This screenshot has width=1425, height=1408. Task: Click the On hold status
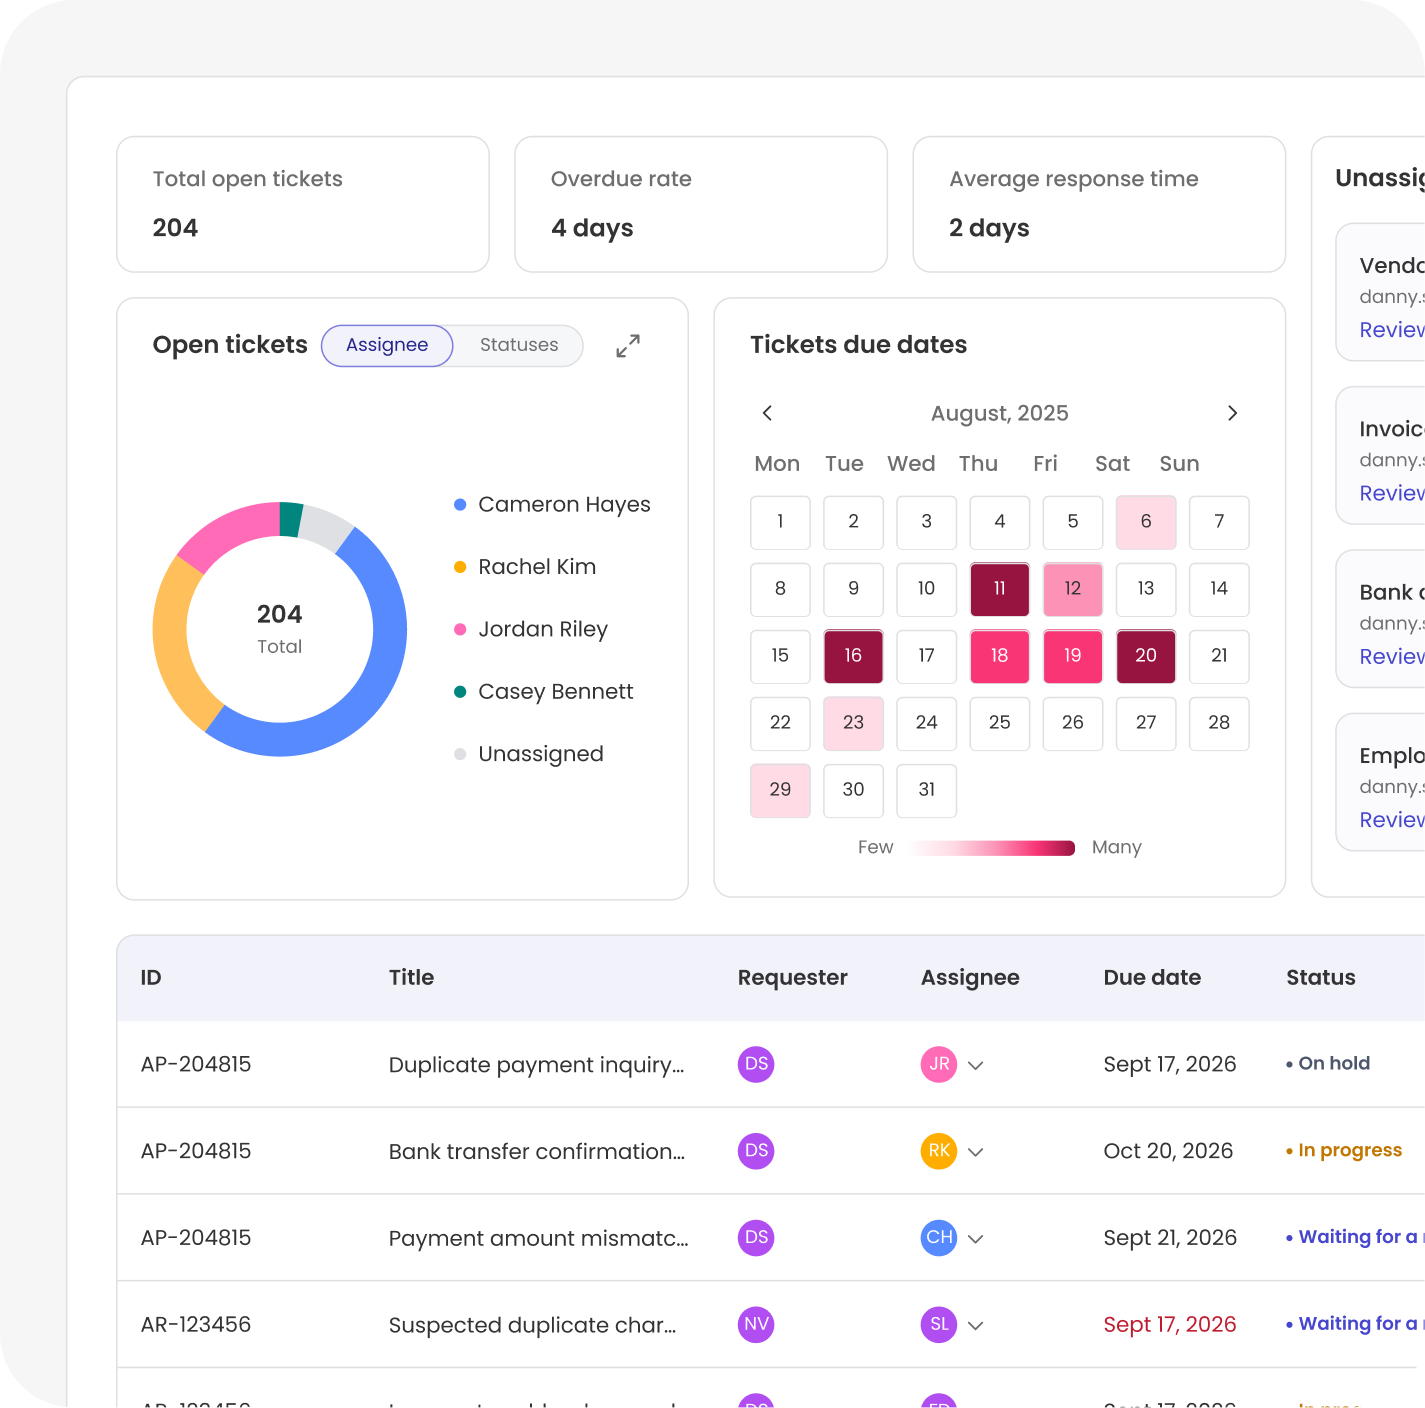[1328, 1064]
